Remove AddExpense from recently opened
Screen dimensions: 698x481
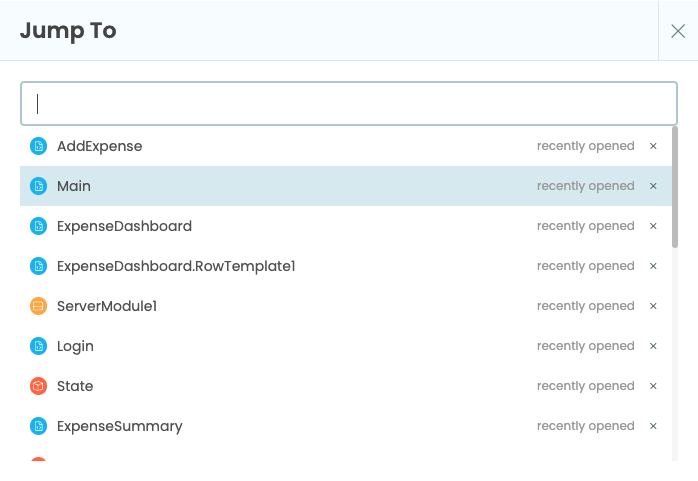pos(653,146)
